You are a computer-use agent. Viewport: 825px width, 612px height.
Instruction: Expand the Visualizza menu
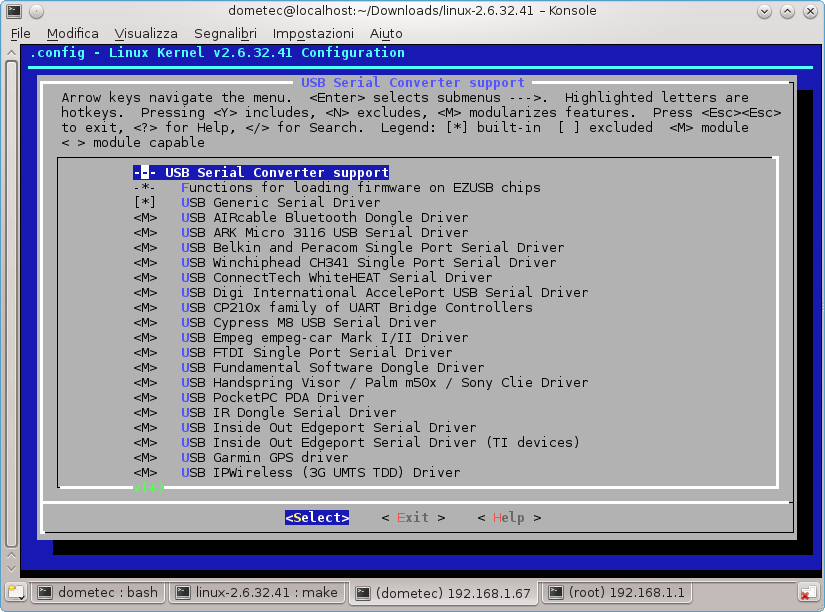click(146, 33)
